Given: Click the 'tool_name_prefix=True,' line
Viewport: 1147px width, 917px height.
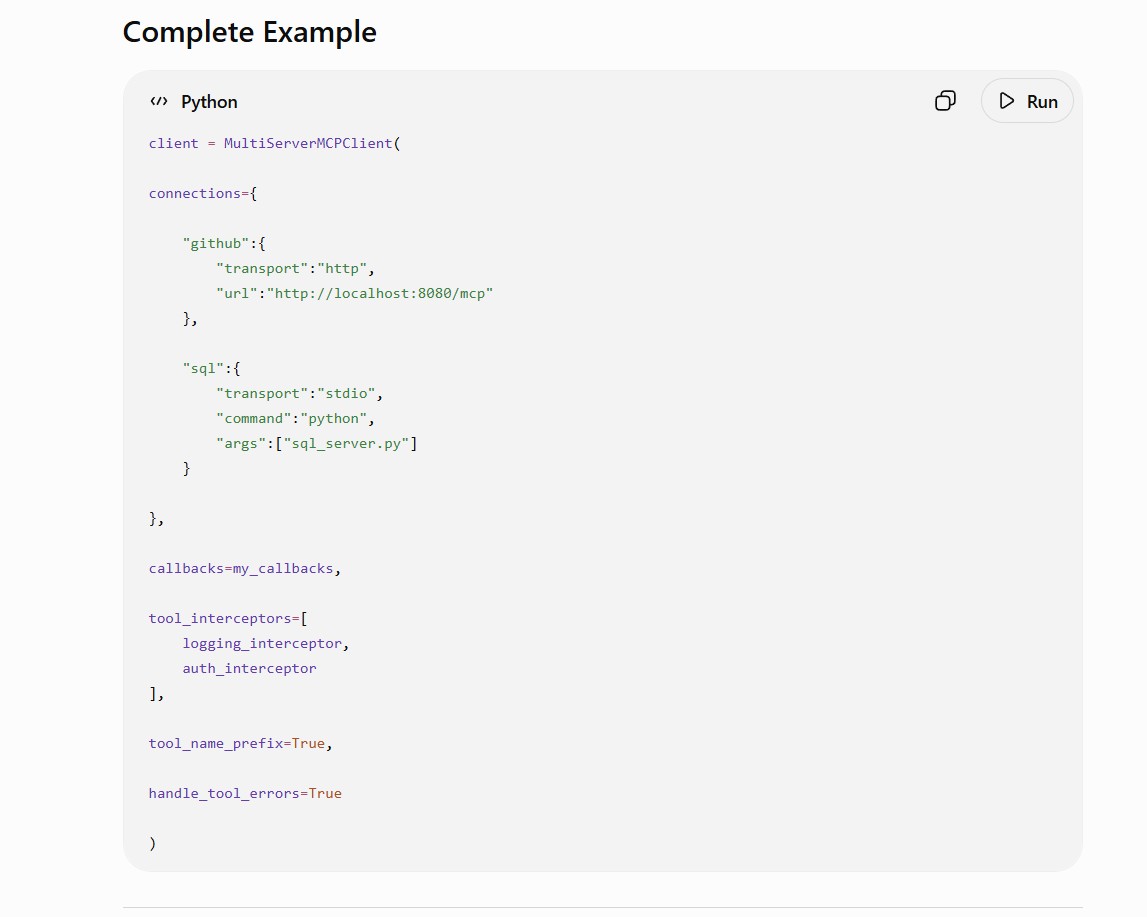Looking at the screenshot, I should (x=240, y=744).
